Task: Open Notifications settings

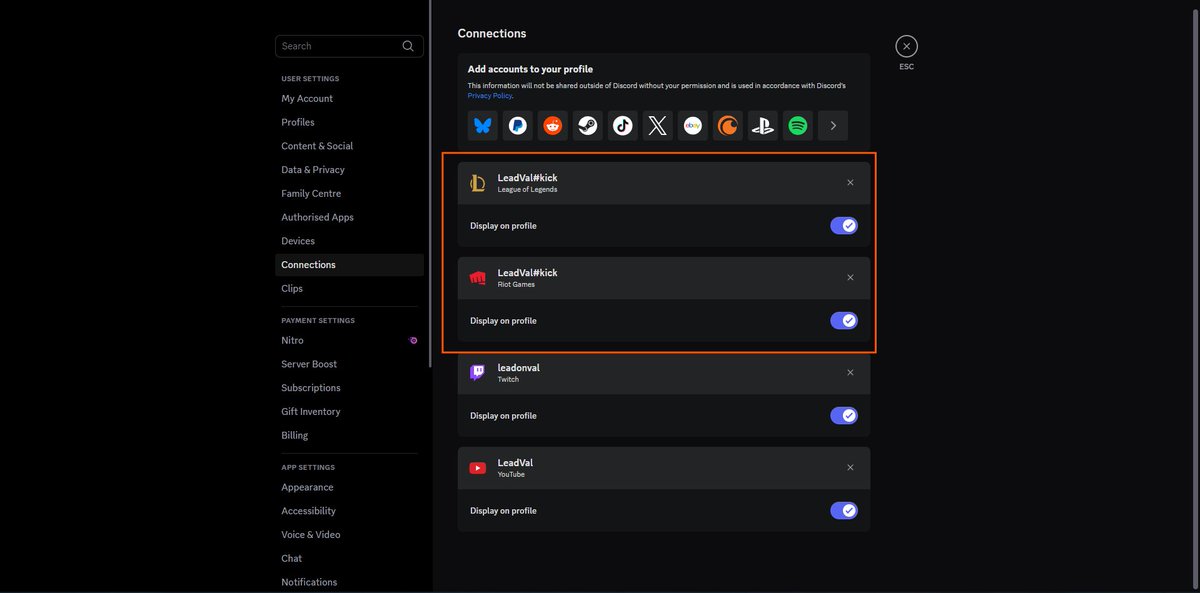Action: [x=349, y=582]
